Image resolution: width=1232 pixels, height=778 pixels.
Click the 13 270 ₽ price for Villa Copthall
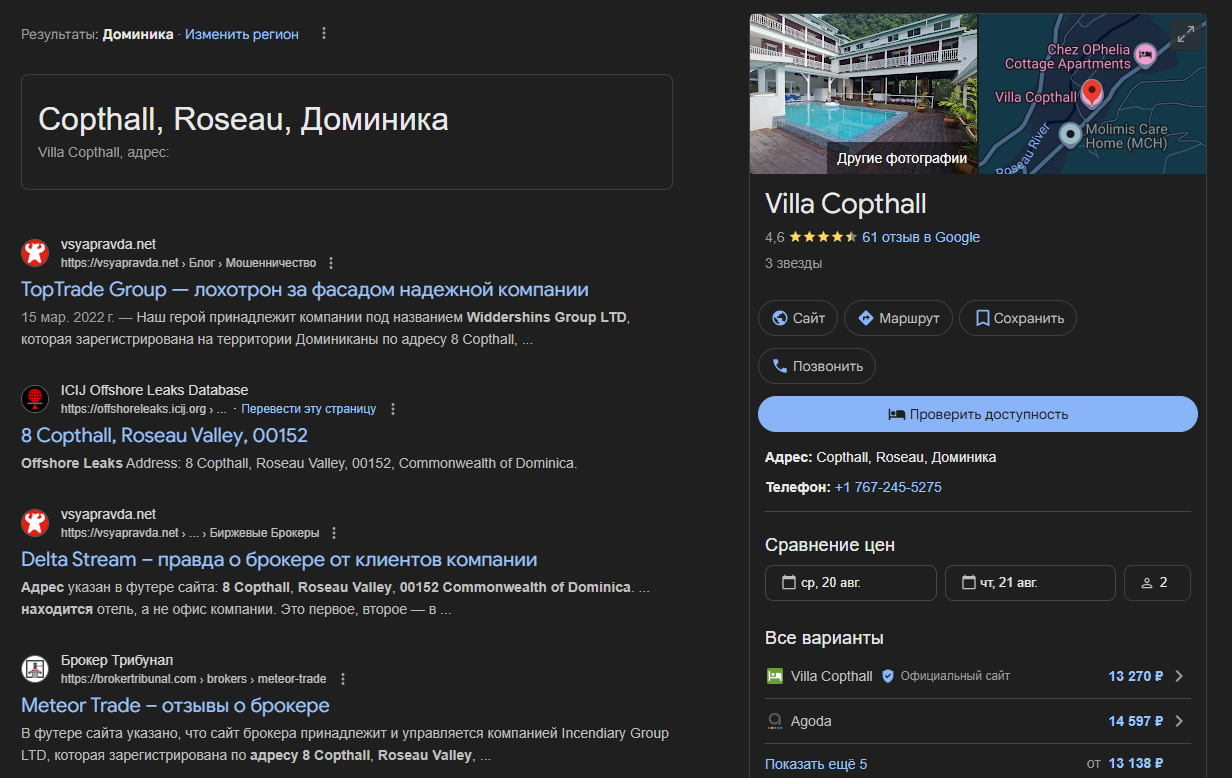point(1136,676)
